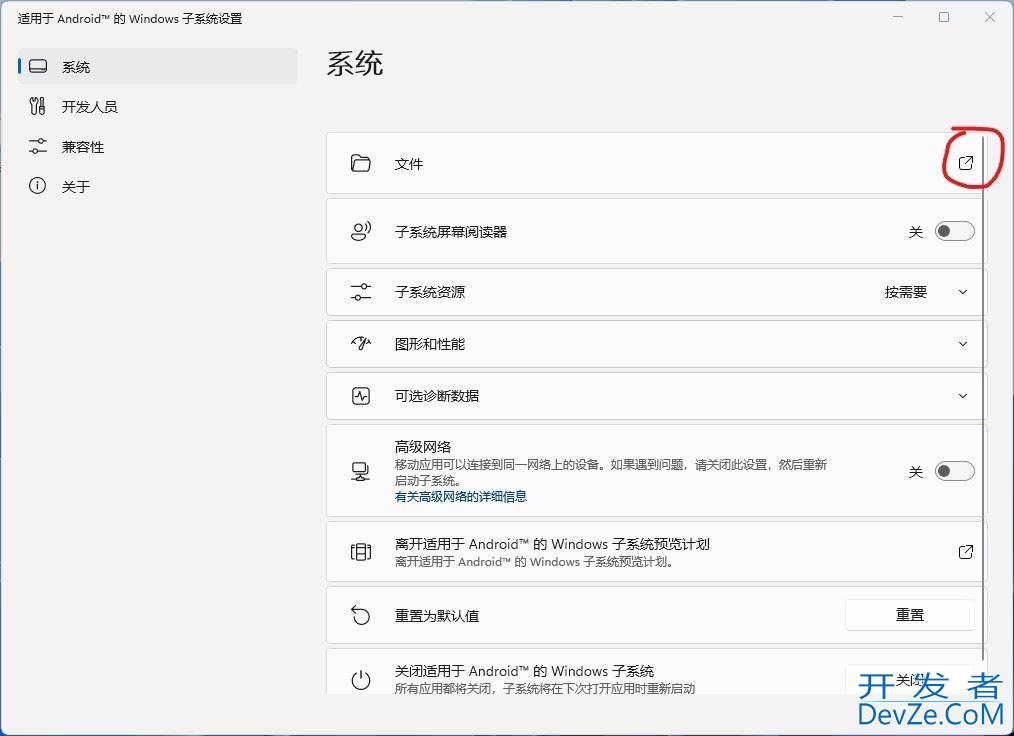The width and height of the screenshot is (1014, 736).
Task: Open the 离开预览计划 external link icon
Action: coord(965,552)
